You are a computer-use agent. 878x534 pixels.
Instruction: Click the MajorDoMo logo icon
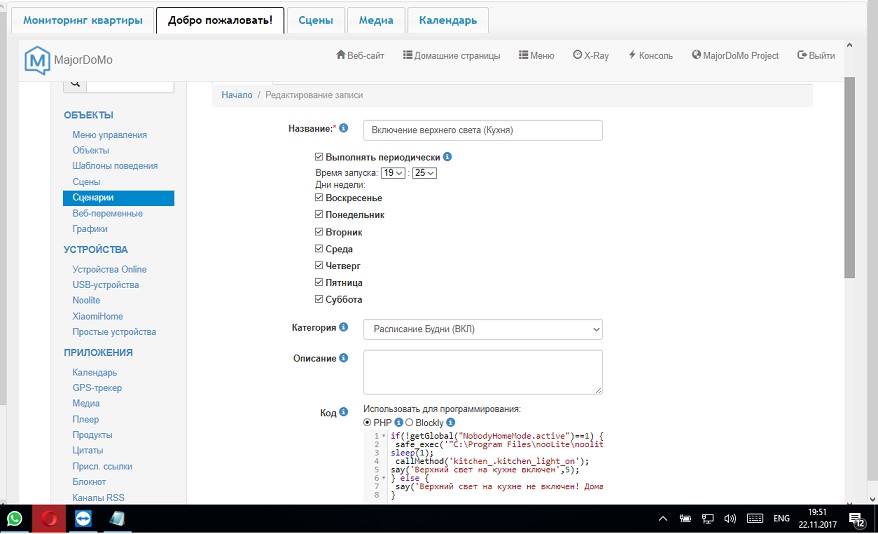37,60
